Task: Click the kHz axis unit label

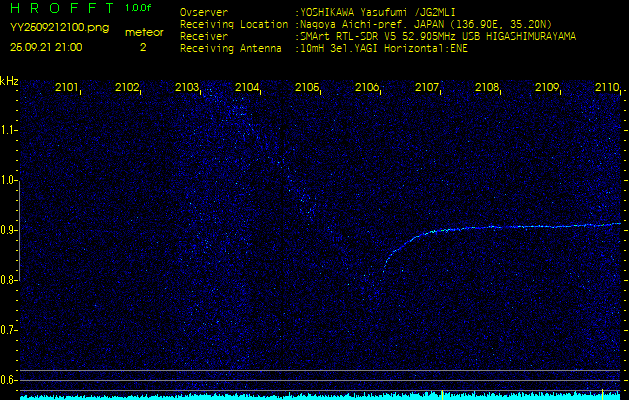Action: [x=9, y=80]
